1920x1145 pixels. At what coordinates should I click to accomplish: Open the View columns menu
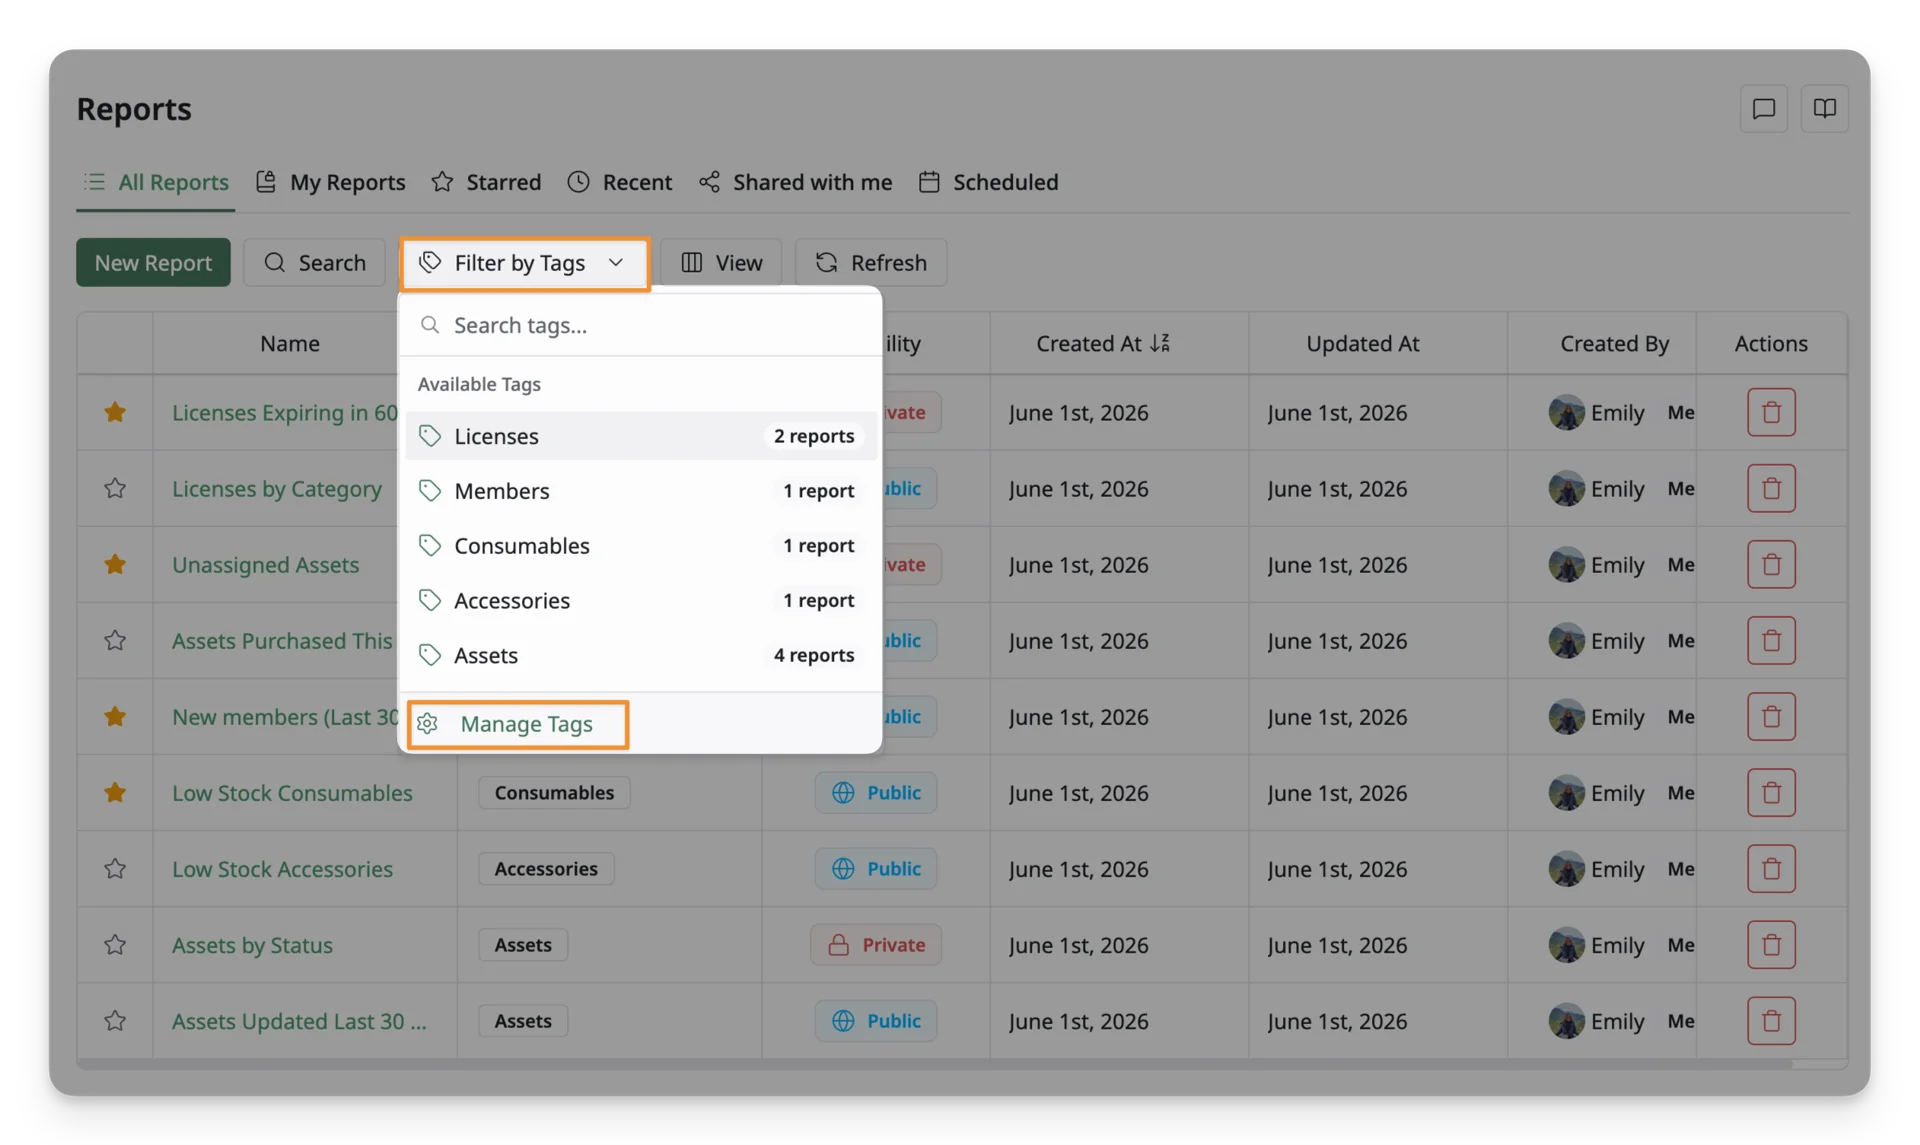[x=721, y=262]
